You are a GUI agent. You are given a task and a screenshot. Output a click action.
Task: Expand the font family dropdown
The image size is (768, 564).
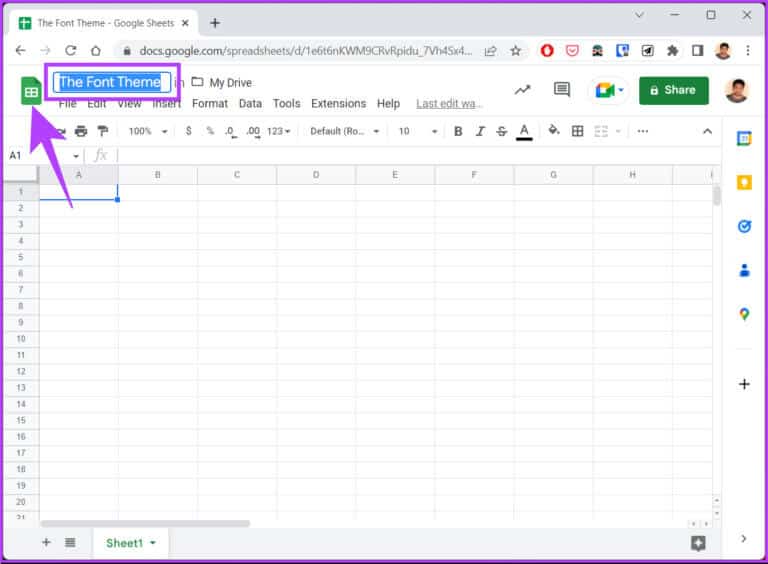point(345,131)
